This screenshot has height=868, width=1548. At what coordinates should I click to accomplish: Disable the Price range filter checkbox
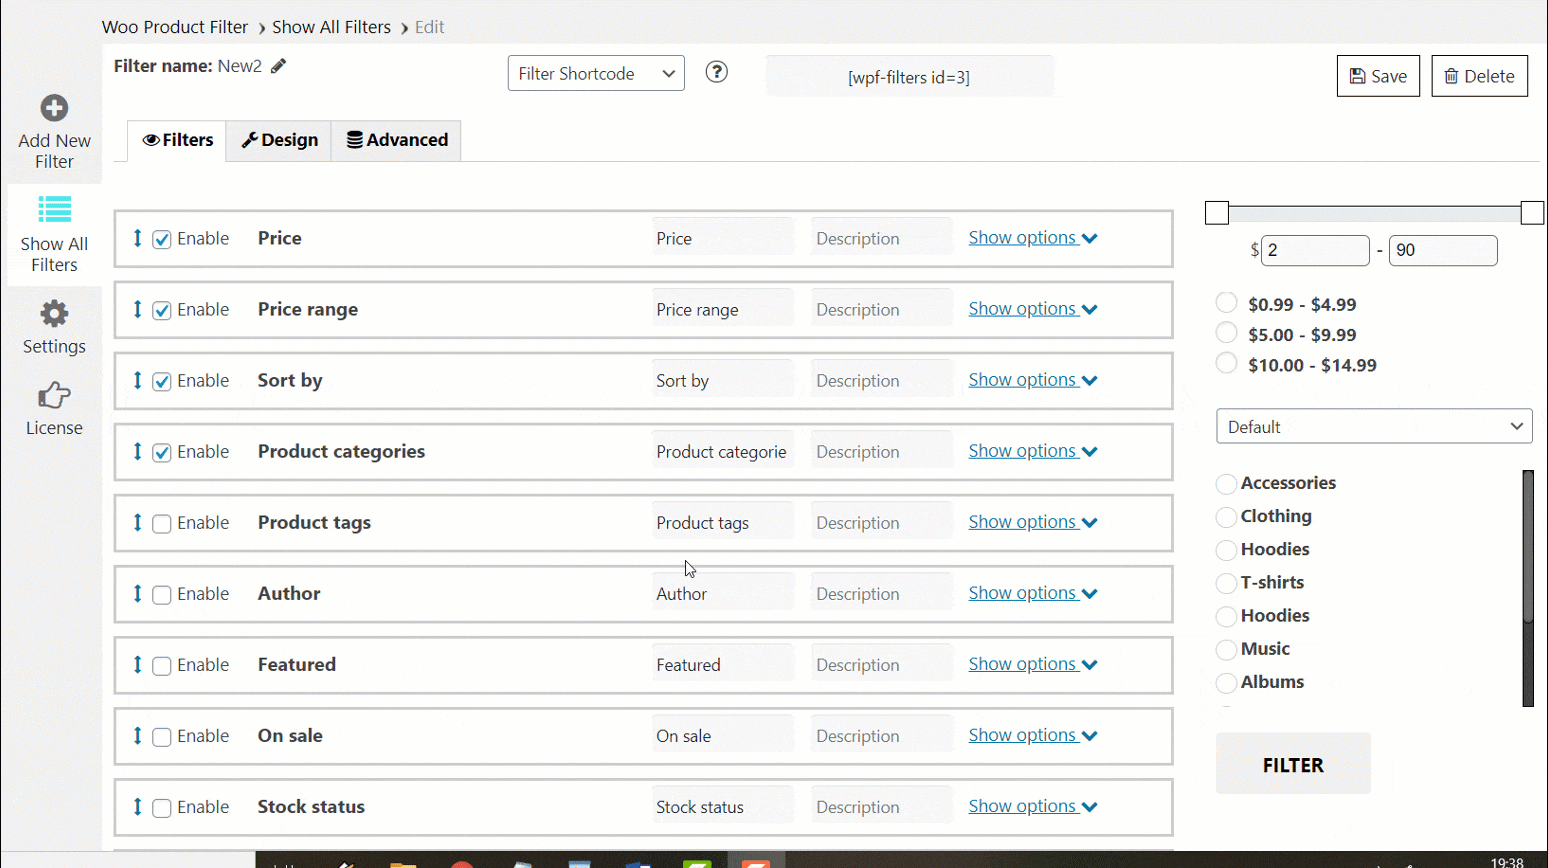(162, 310)
